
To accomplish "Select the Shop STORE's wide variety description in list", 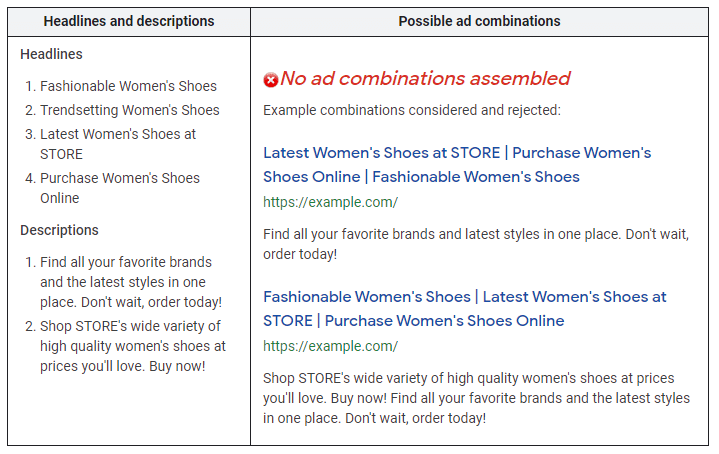I will 132,346.
